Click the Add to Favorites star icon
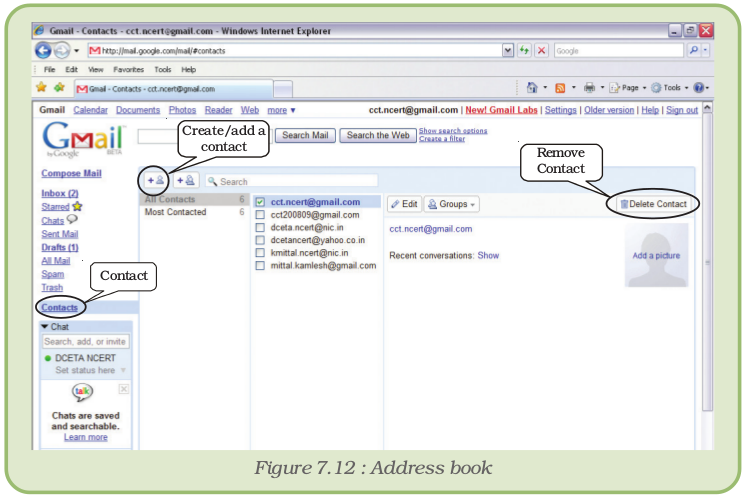The height and width of the screenshot is (497, 745). [59, 88]
